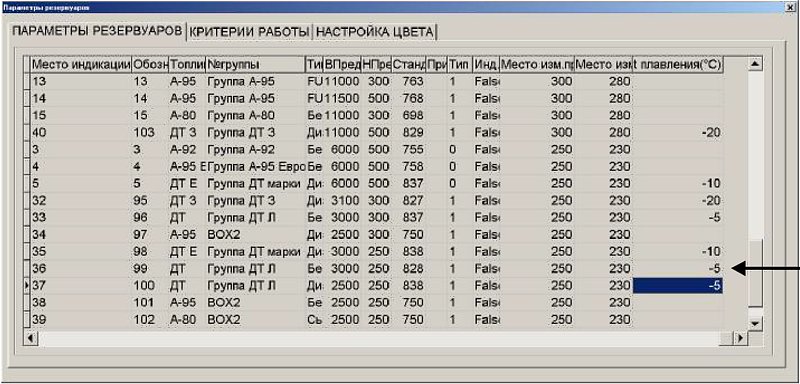Image resolution: width=800 pixels, height=384 pixels.
Task: Select the highlighted -5 cell in row 37
Action: click(678, 286)
